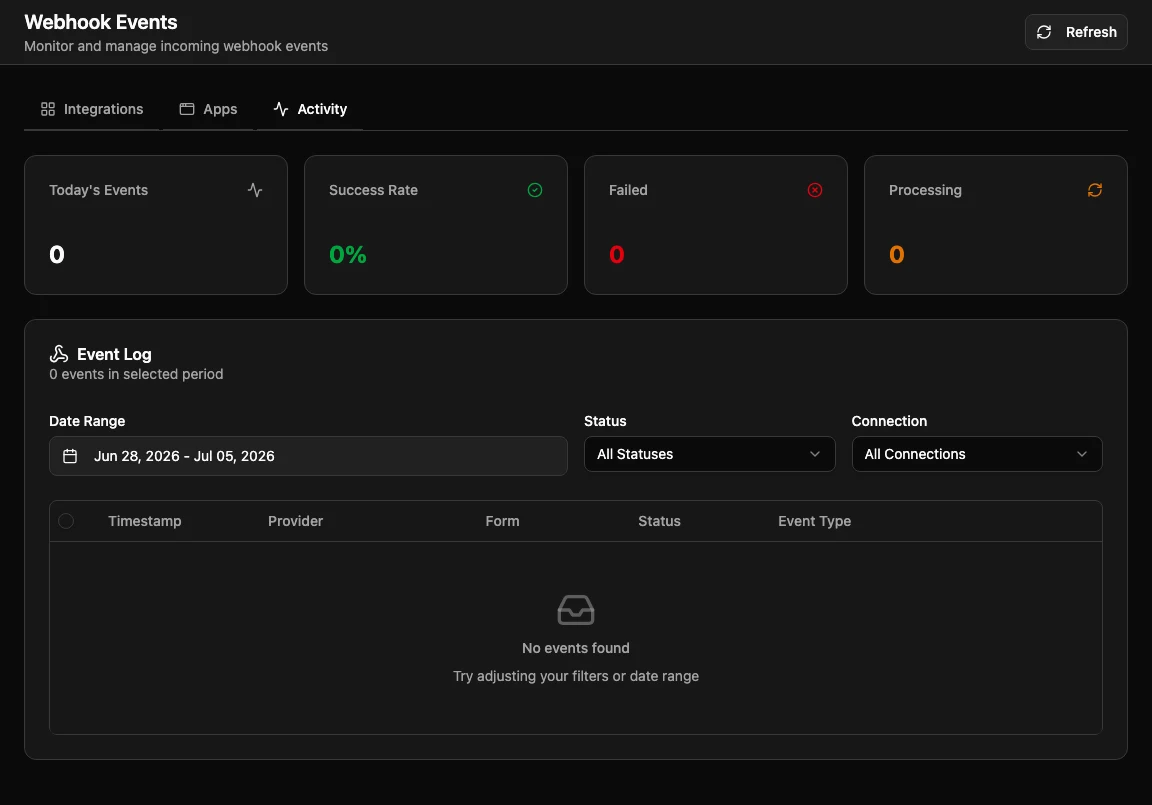The image size is (1152, 805).
Task: Select the Activity tab
Action: pyautogui.click(x=310, y=109)
